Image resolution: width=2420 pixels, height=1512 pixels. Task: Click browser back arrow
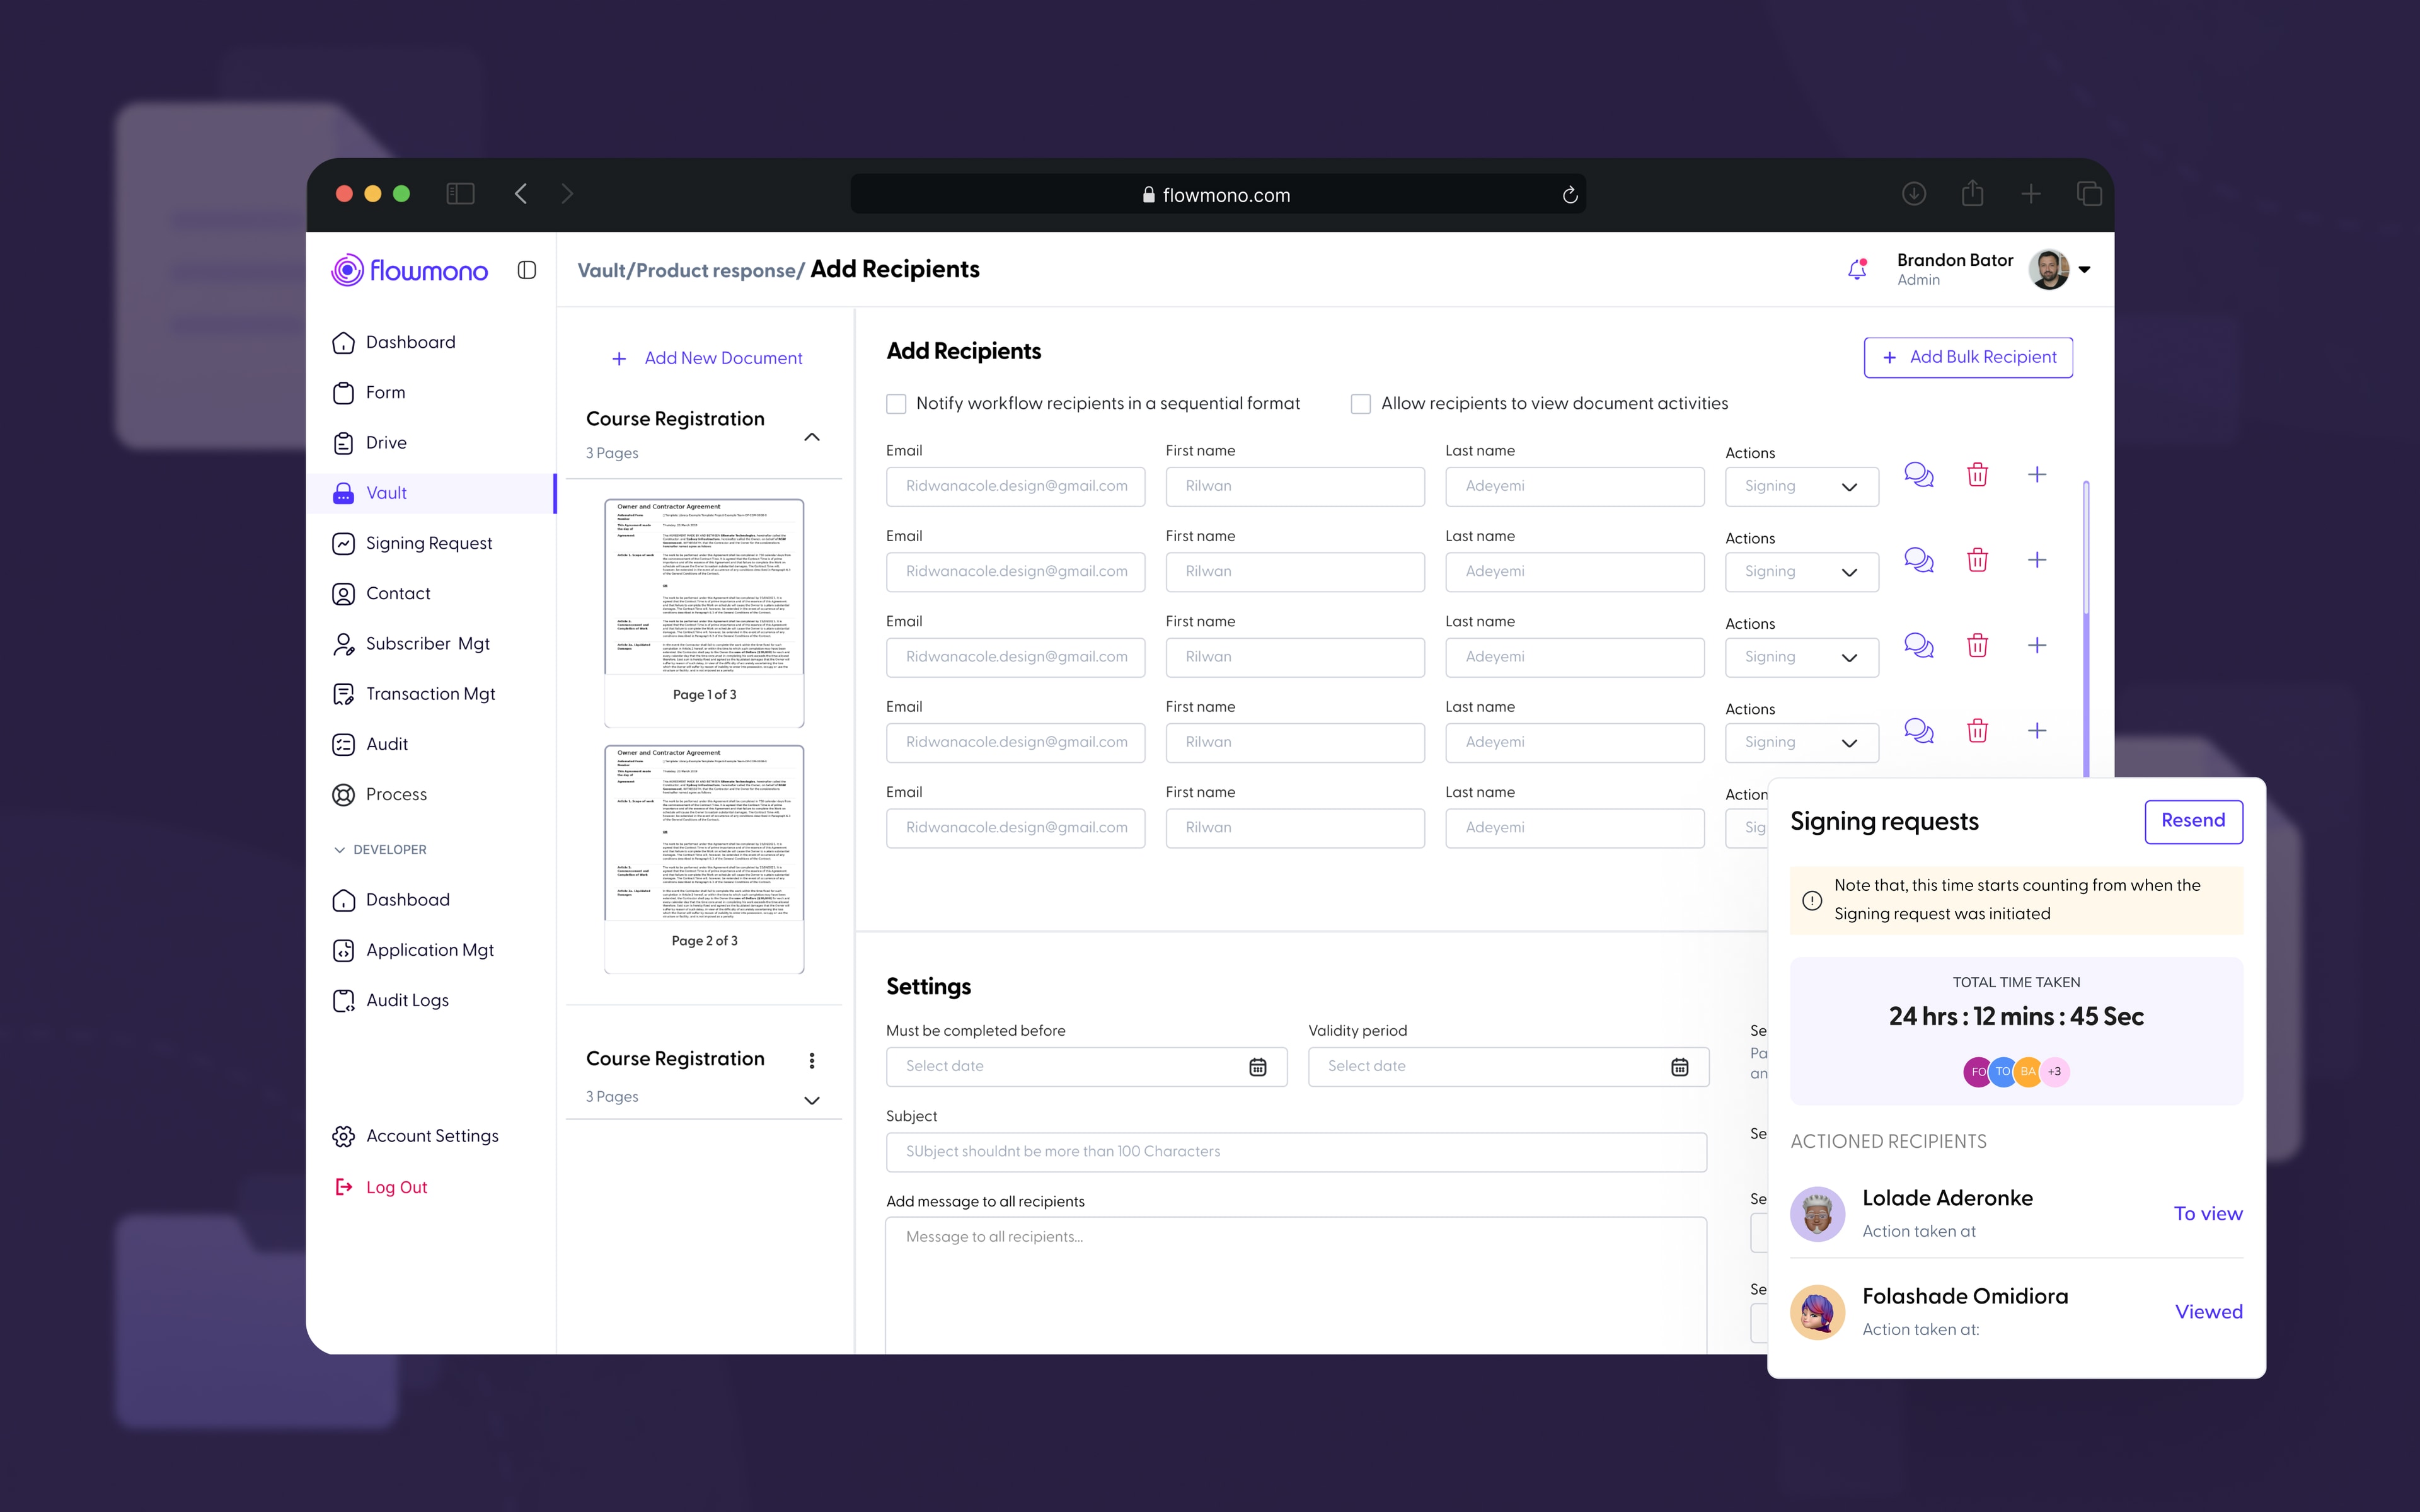click(x=520, y=194)
